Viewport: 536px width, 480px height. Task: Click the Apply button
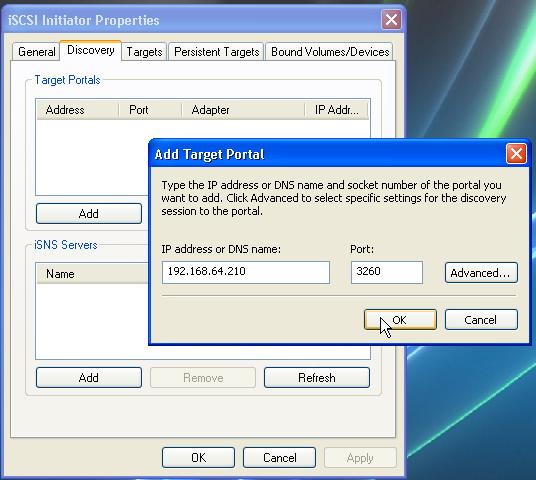tap(360, 457)
